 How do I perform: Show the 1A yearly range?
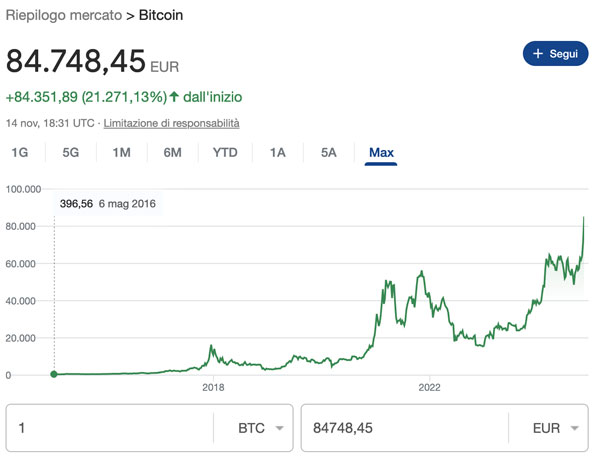point(277,153)
